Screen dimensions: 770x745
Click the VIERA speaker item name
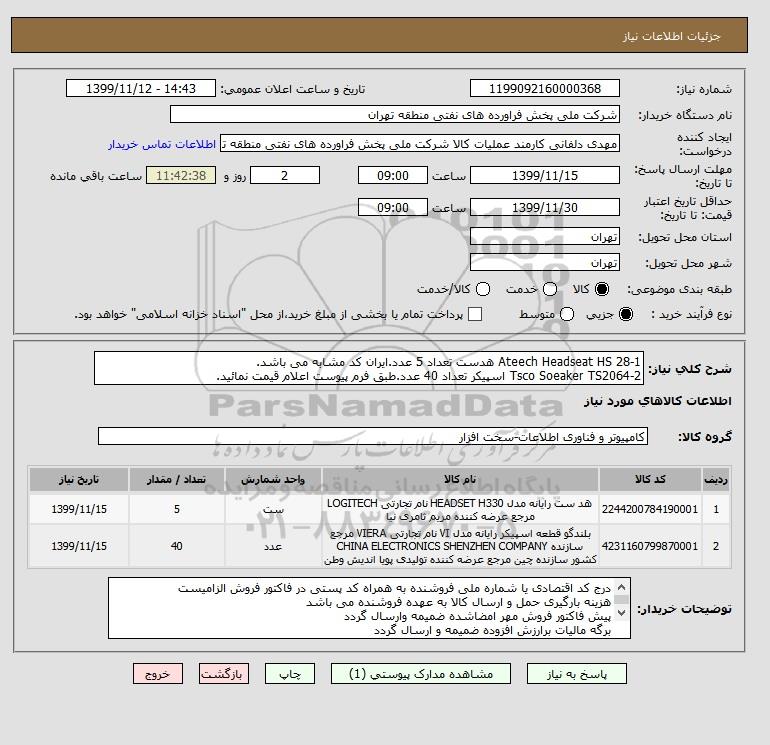pos(460,546)
